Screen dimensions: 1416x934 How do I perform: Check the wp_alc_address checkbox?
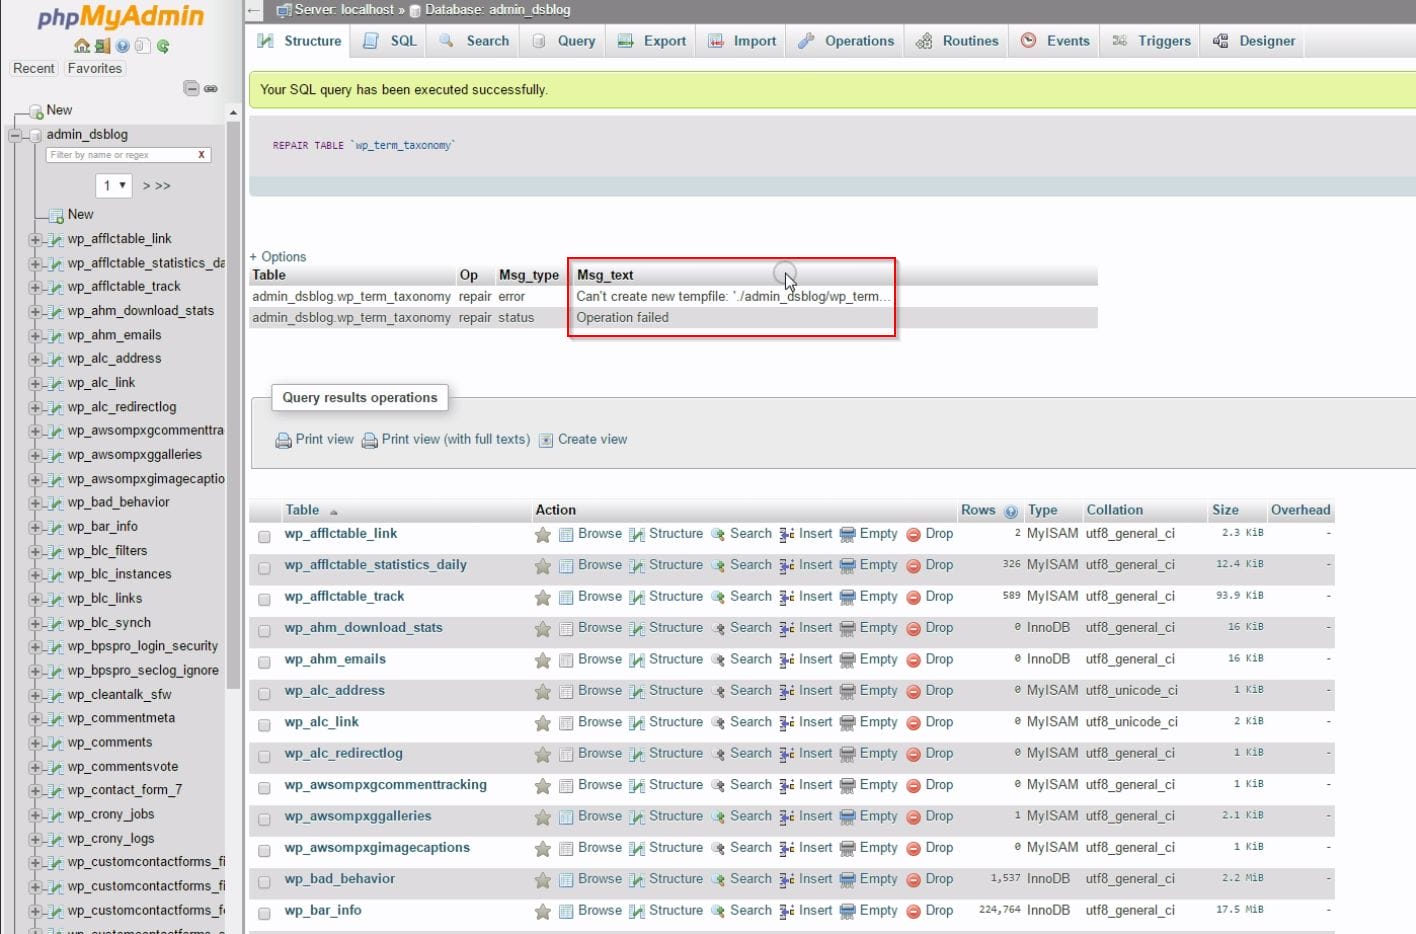click(264, 694)
